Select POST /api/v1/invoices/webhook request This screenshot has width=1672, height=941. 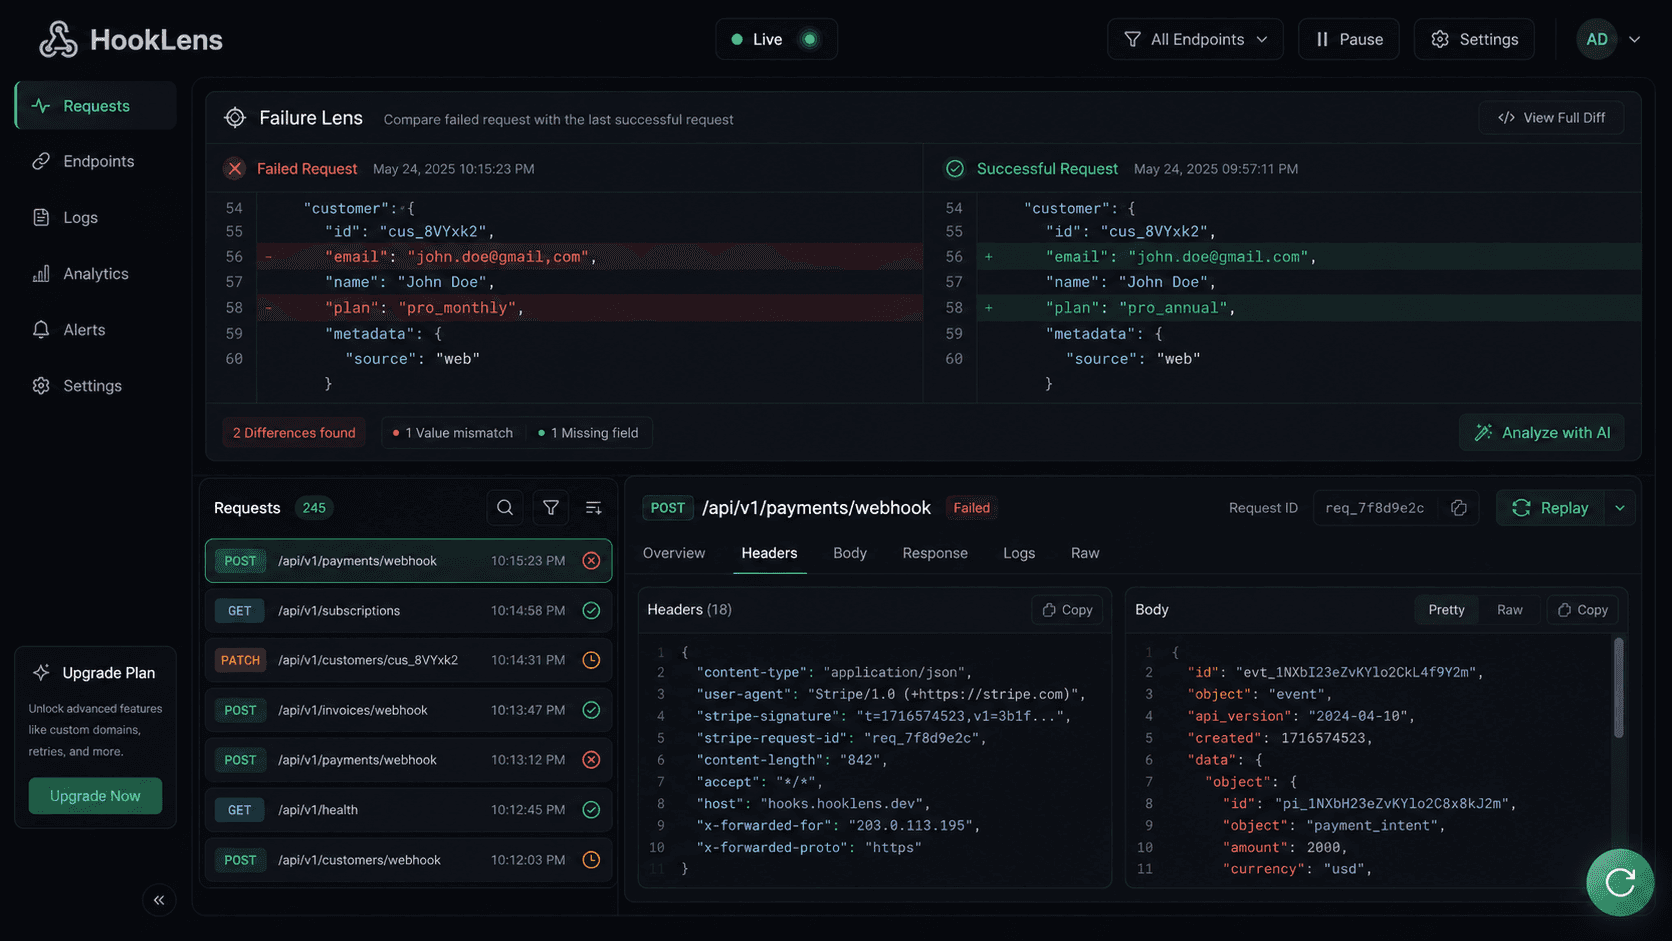(408, 710)
